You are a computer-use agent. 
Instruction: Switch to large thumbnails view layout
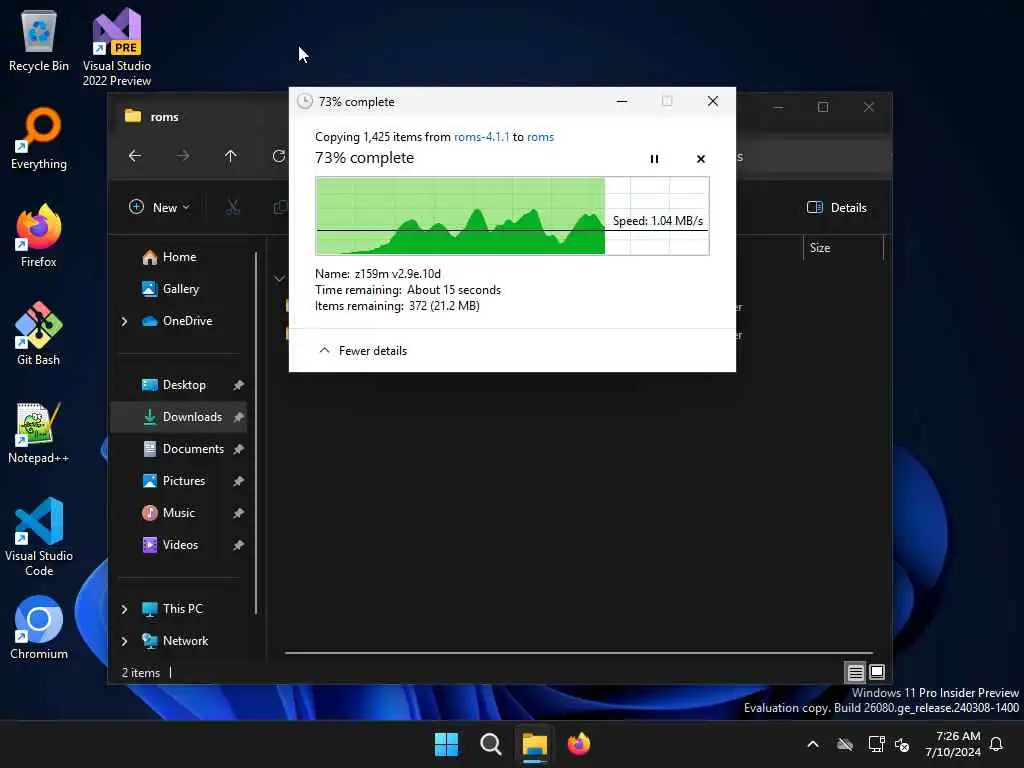(877, 672)
